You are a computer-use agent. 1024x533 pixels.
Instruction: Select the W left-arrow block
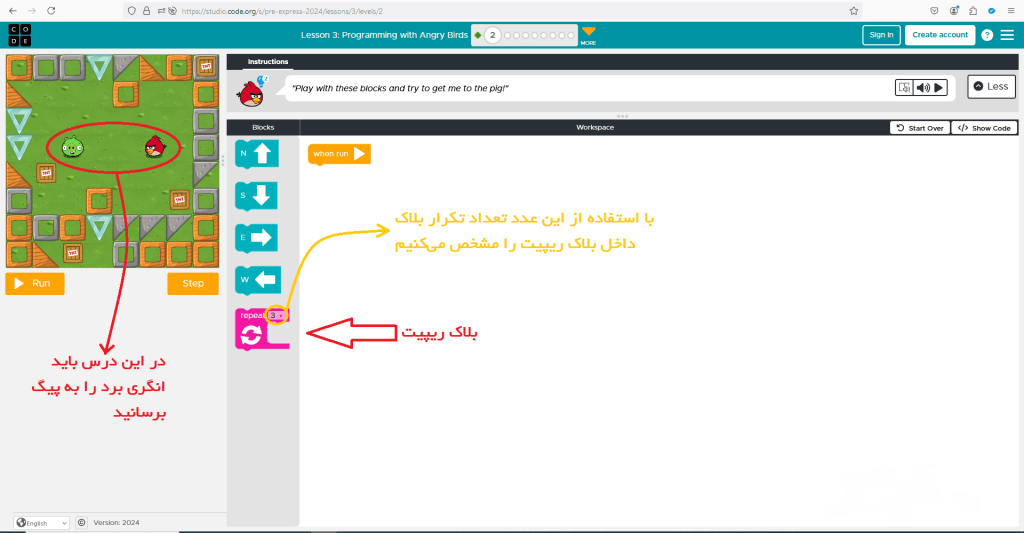click(x=258, y=280)
